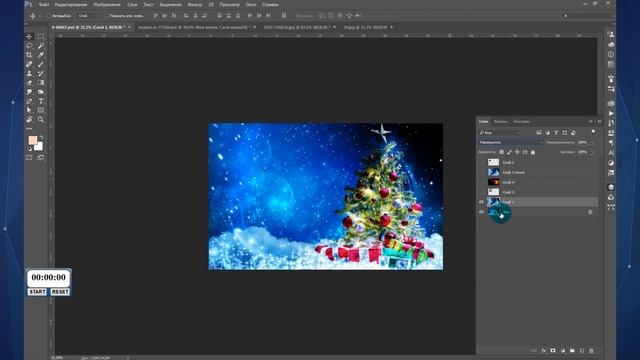Hide the Фон background layer eye
640x360 pixels.
pos(481,212)
